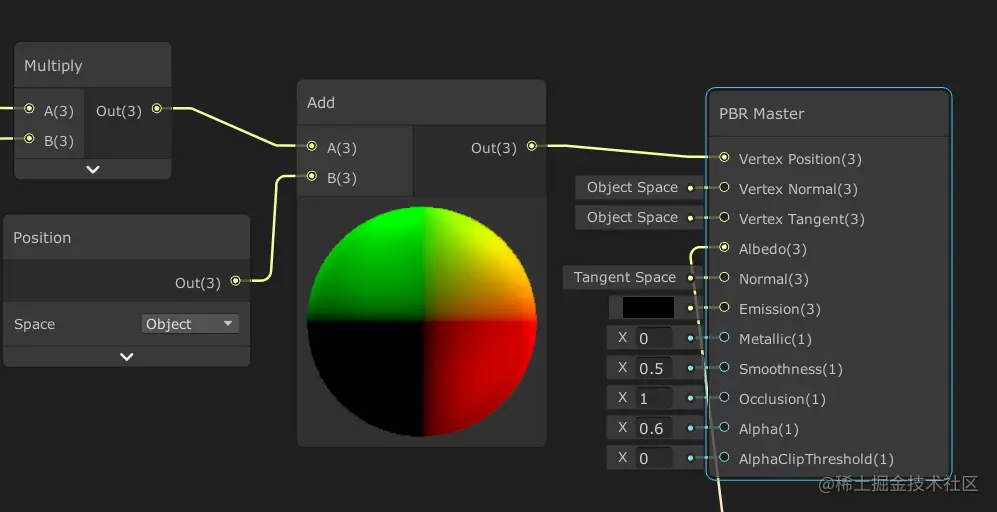This screenshot has height=512, width=997.
Task: Click the AlphaClipThreshold(1) input port
Action: (724, 457)
